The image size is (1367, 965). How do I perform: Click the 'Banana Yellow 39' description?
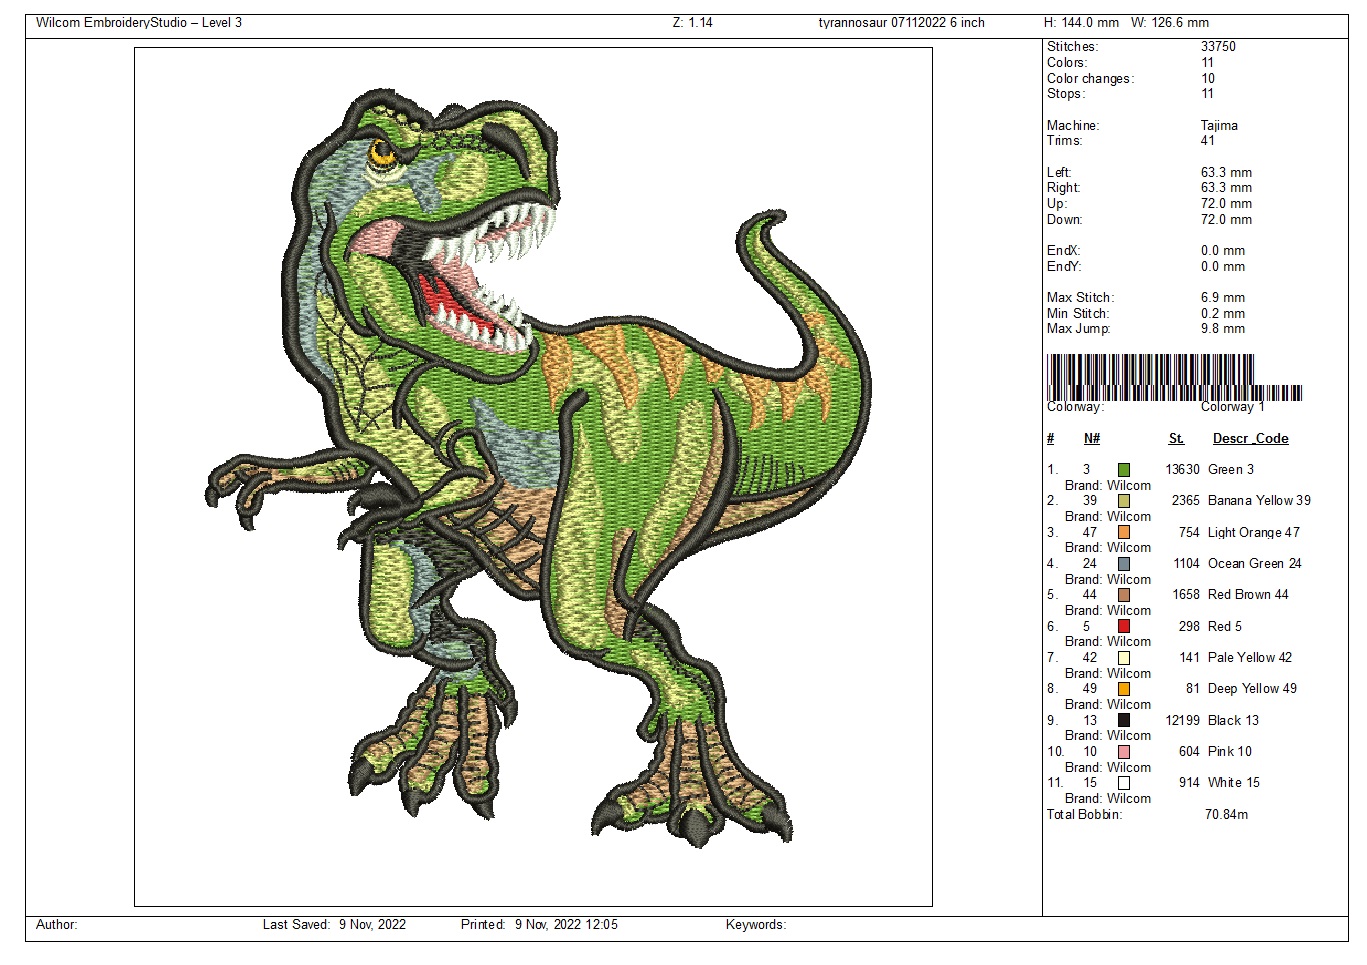(x=1259, y=501)
